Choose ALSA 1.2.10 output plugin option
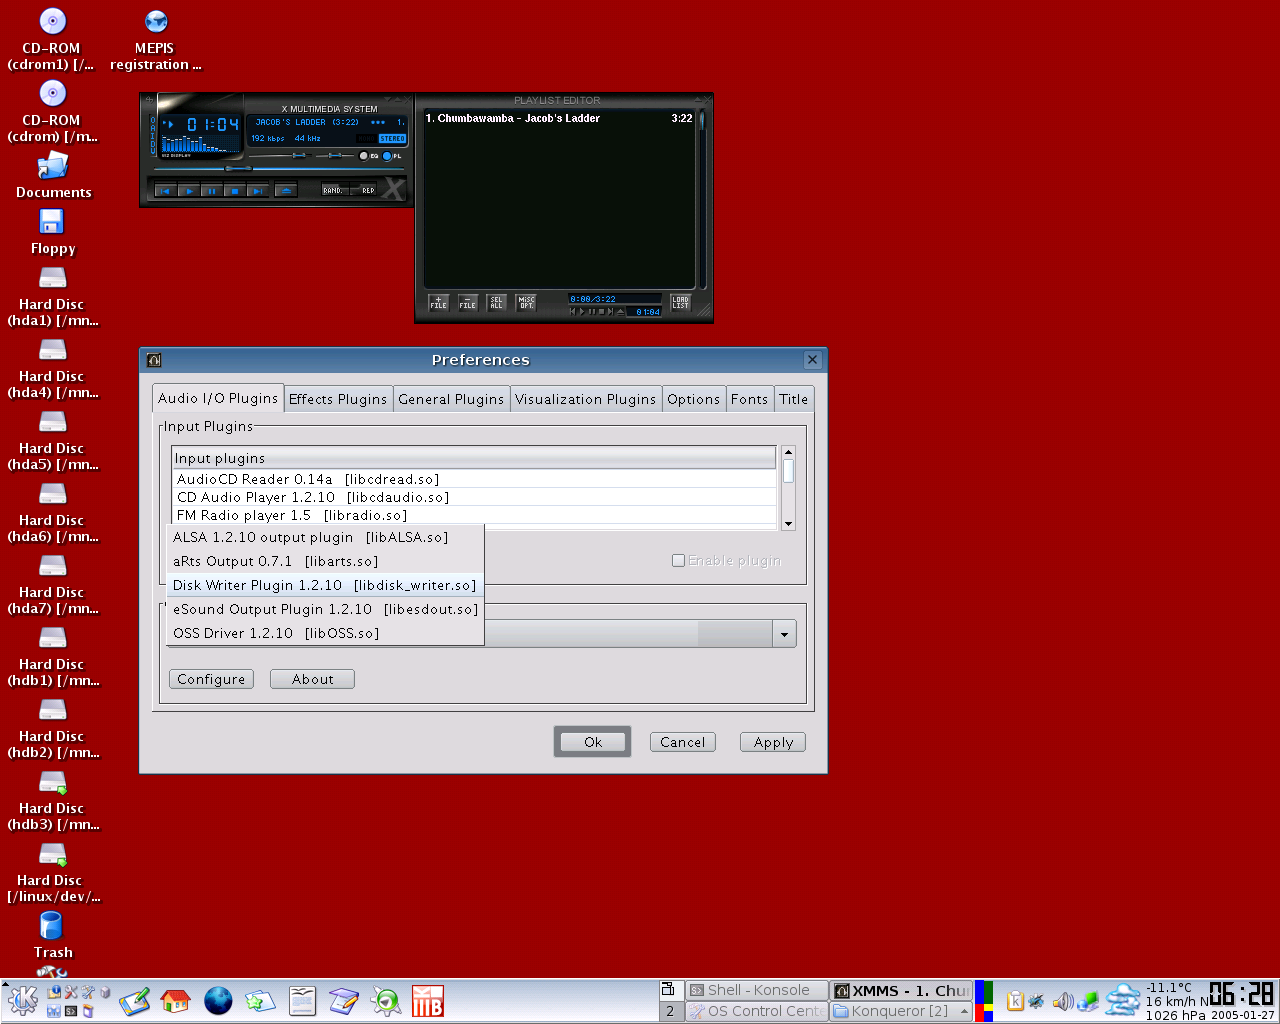Screen dimensions: 1280x1024 [x=325, y=537]
